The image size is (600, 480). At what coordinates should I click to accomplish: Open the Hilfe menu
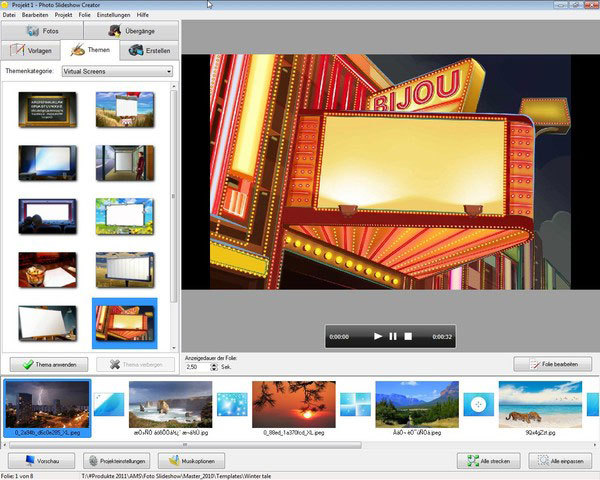[x=142, y=15]
